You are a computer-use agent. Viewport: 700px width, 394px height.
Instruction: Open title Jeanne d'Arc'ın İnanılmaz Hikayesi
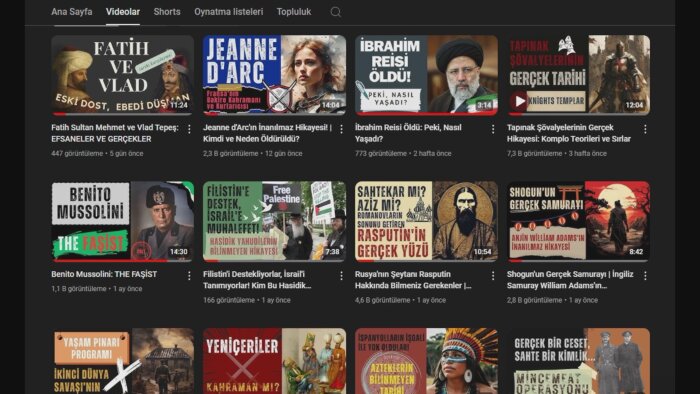click(267, 133)
